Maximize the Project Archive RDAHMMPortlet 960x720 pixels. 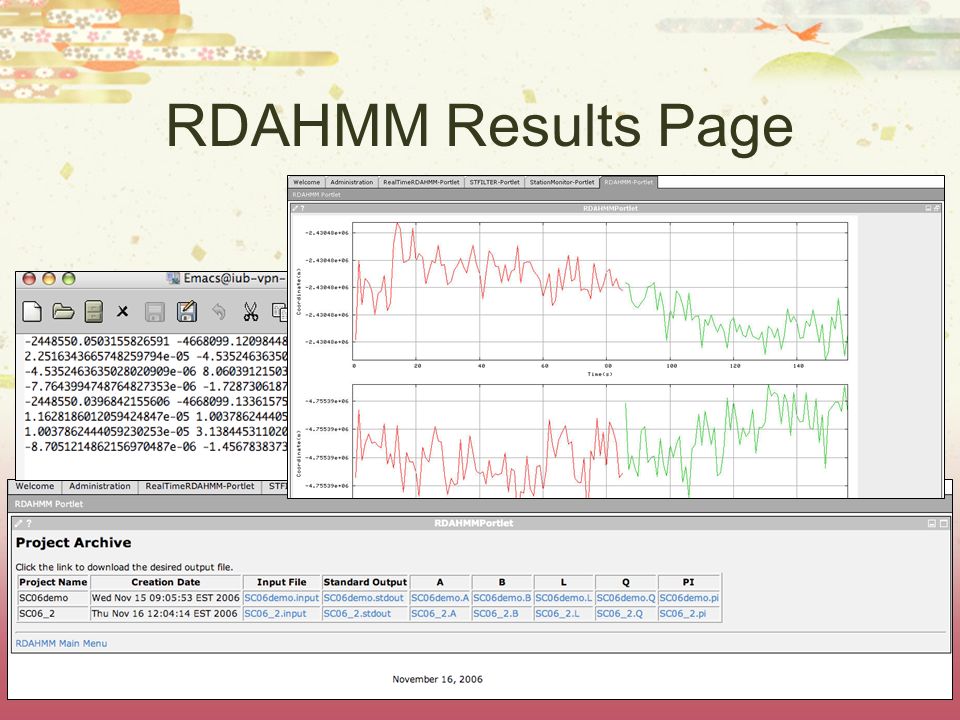[x=943, y=523]
